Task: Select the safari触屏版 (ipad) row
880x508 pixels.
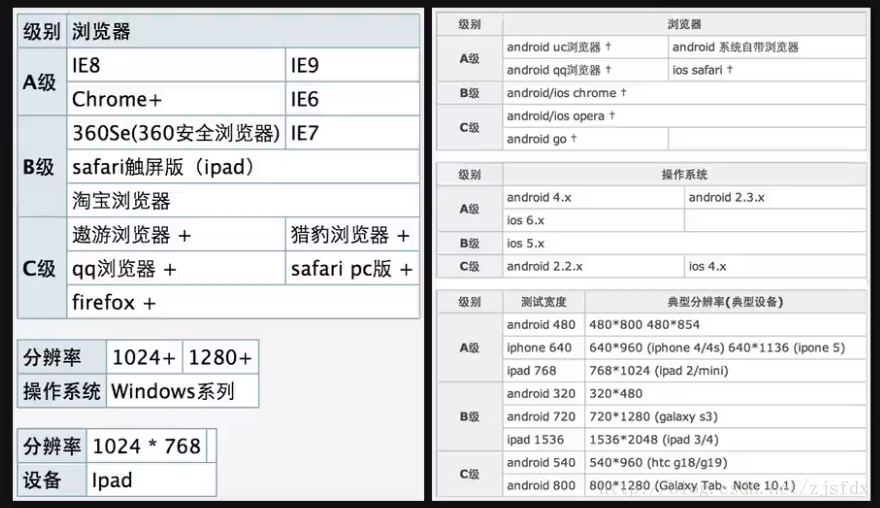Action: 243,167
